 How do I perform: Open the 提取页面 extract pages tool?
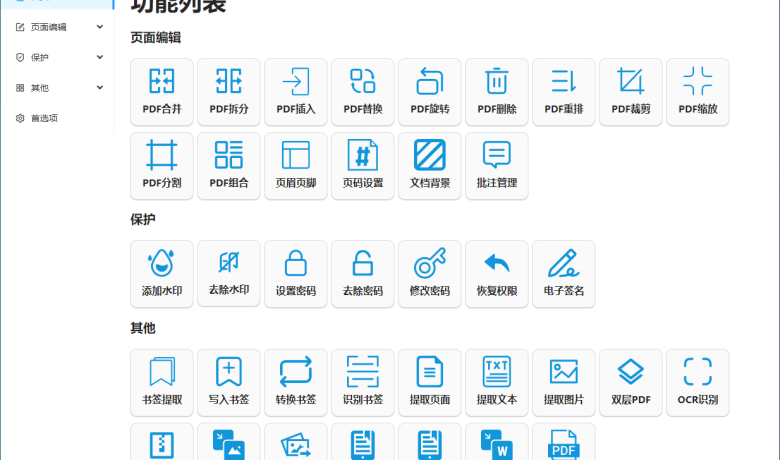[430, 382]
